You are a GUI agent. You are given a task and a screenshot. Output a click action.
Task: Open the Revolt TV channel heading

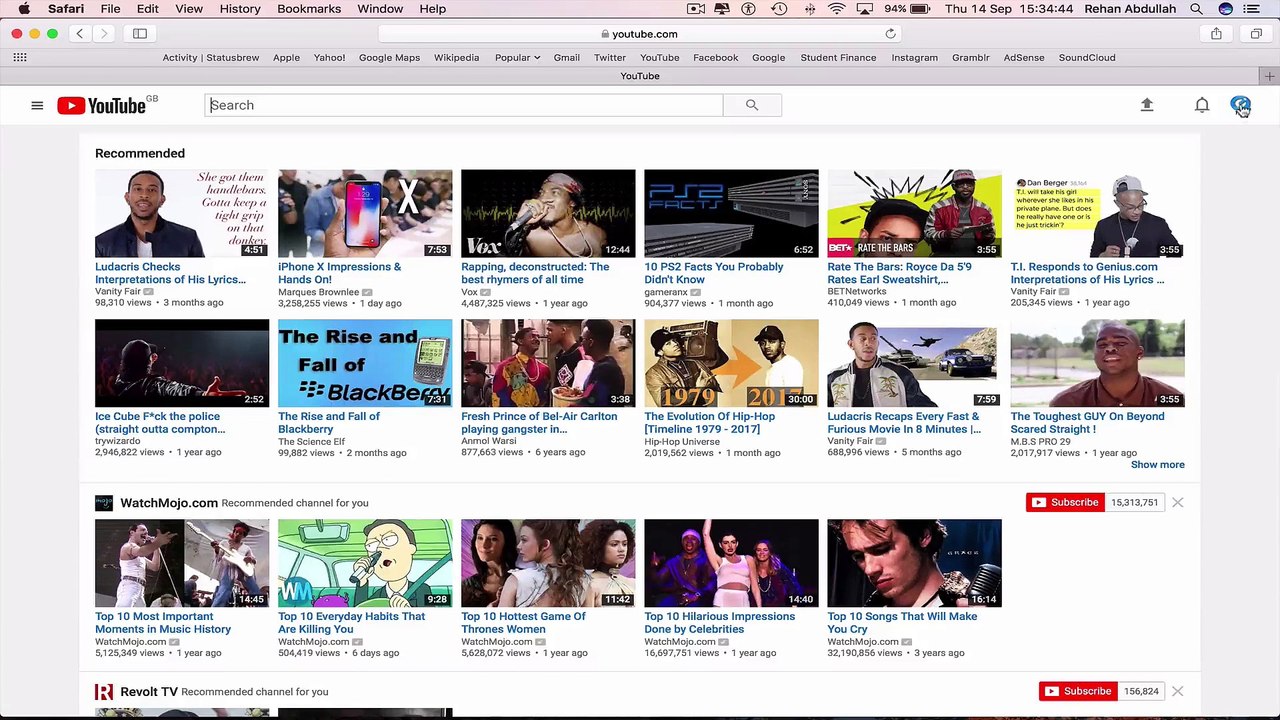149,692
